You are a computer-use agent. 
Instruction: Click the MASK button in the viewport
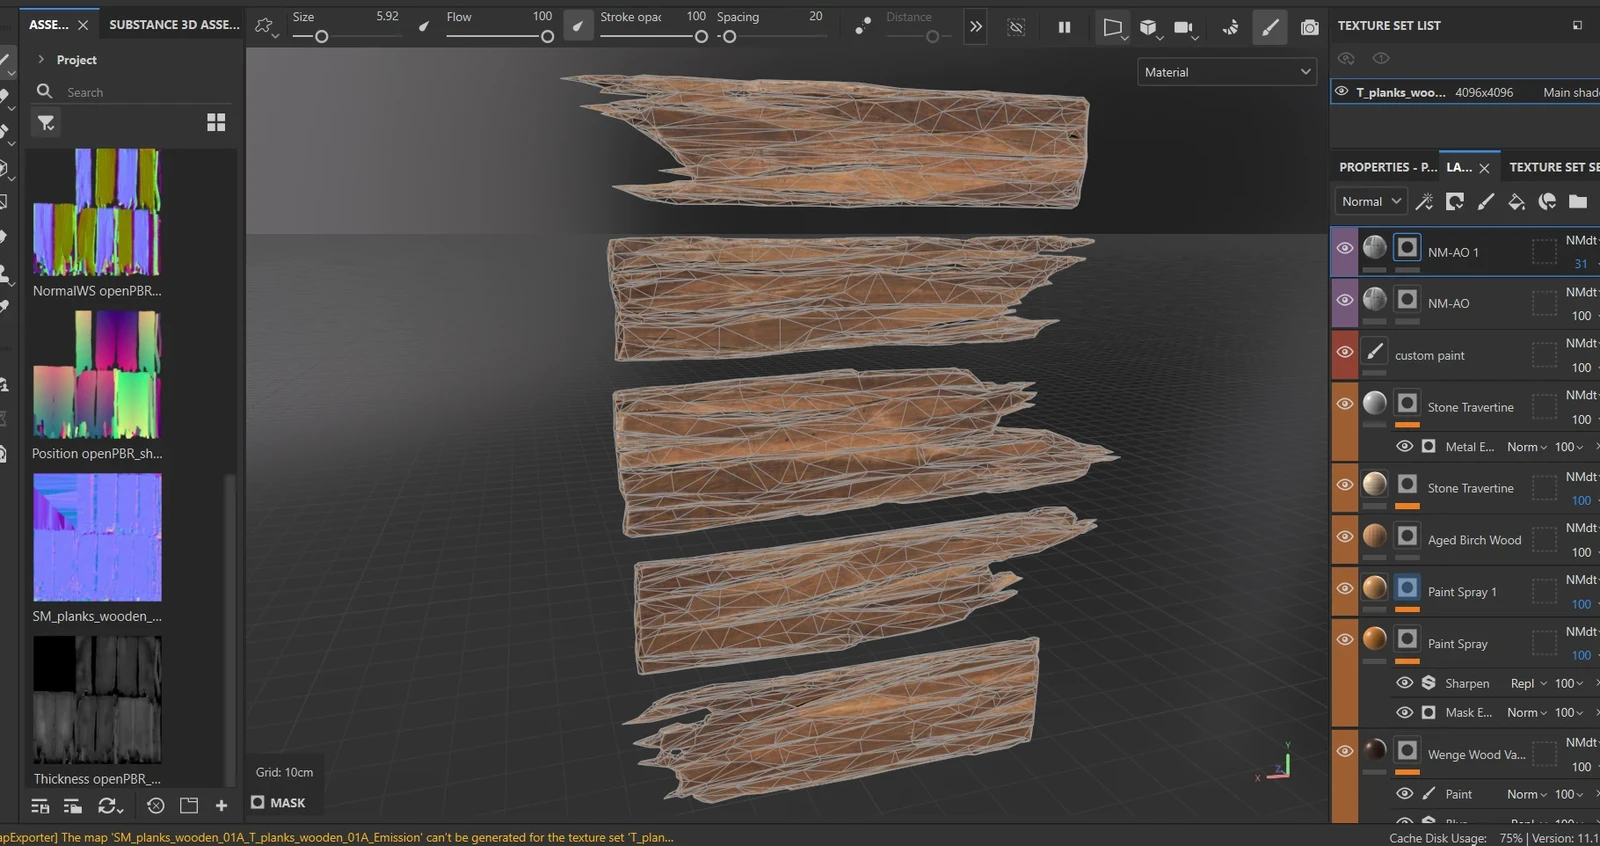pyautogui.click(x=278, y=802)
